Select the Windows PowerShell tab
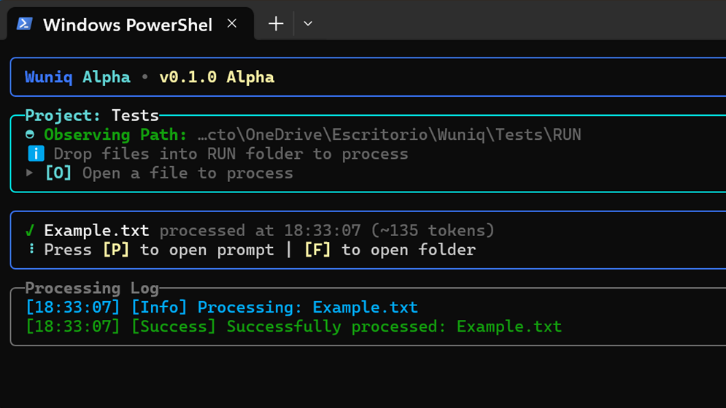This screenshot has width=726, height=408. click(x=127, y=24)
